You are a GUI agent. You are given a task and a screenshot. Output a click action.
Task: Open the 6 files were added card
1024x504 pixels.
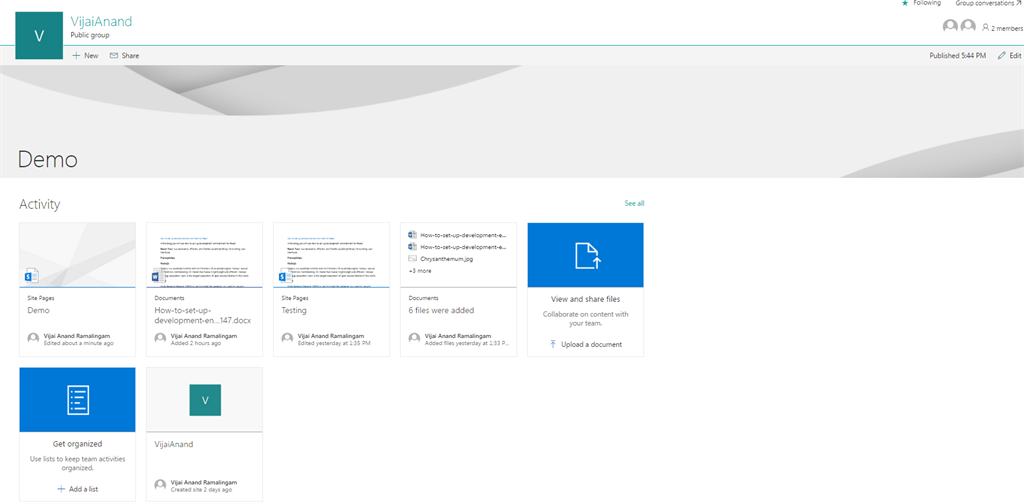[x=441, y=310]
